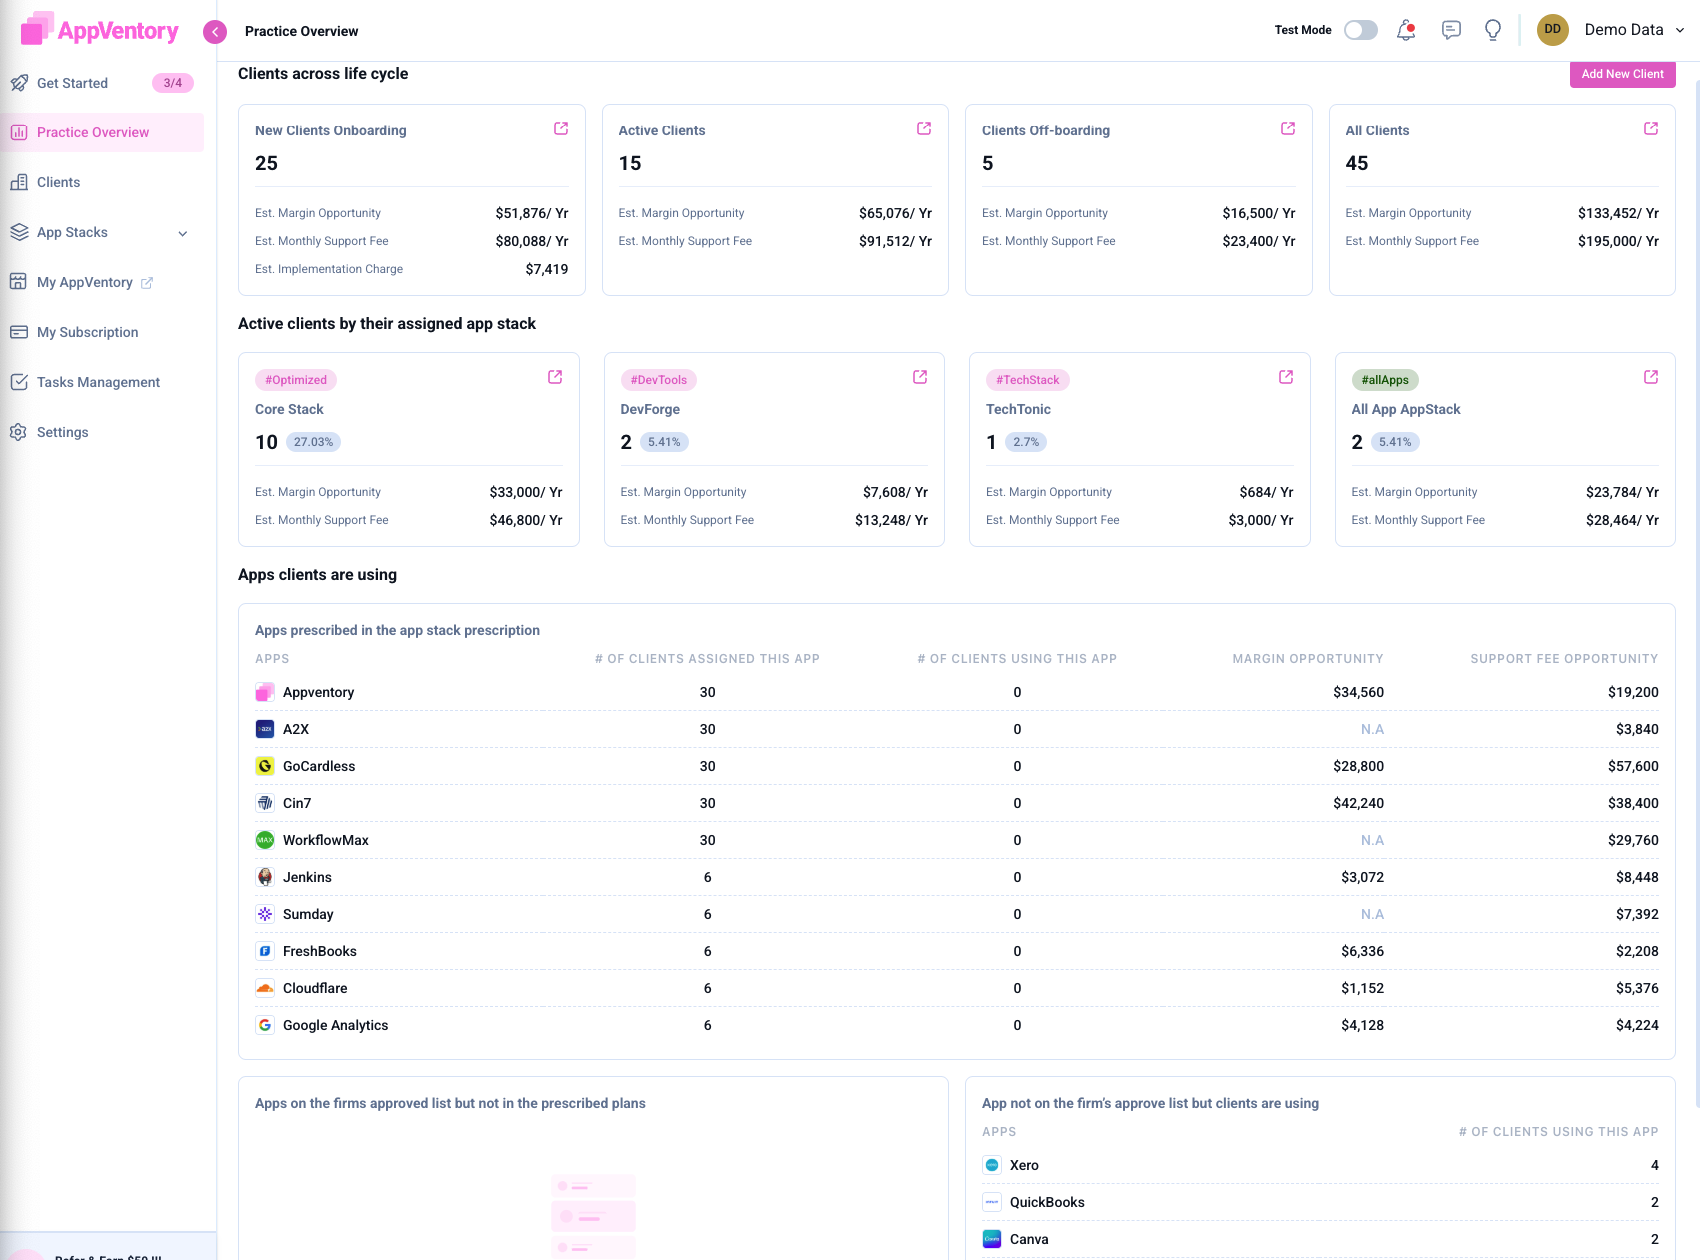This screenshot has width=1700, height=1260.
Task: Click the $133,452/ Yr All Clients margin value
Action: point(1618,213)
